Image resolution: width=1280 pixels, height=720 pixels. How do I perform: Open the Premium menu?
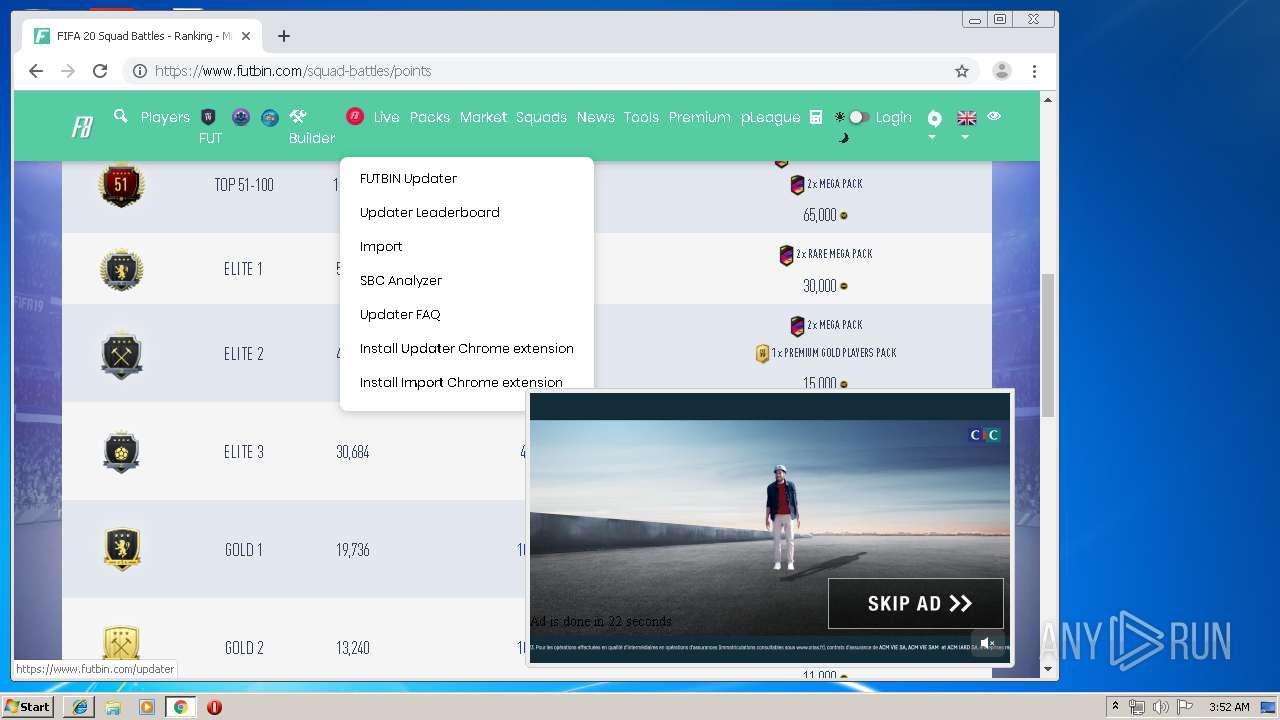(699, 117)
